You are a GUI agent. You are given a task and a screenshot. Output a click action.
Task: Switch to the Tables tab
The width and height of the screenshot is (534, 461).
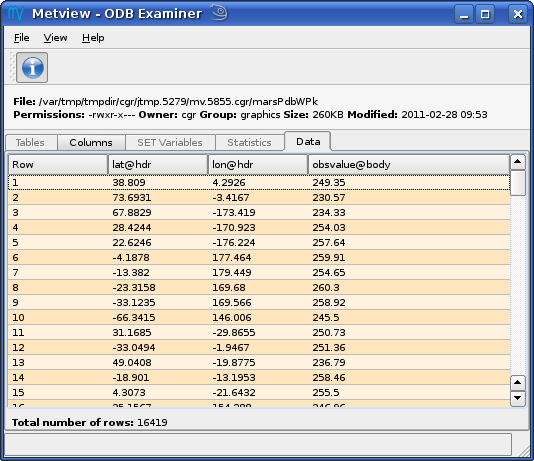[31, 142]
